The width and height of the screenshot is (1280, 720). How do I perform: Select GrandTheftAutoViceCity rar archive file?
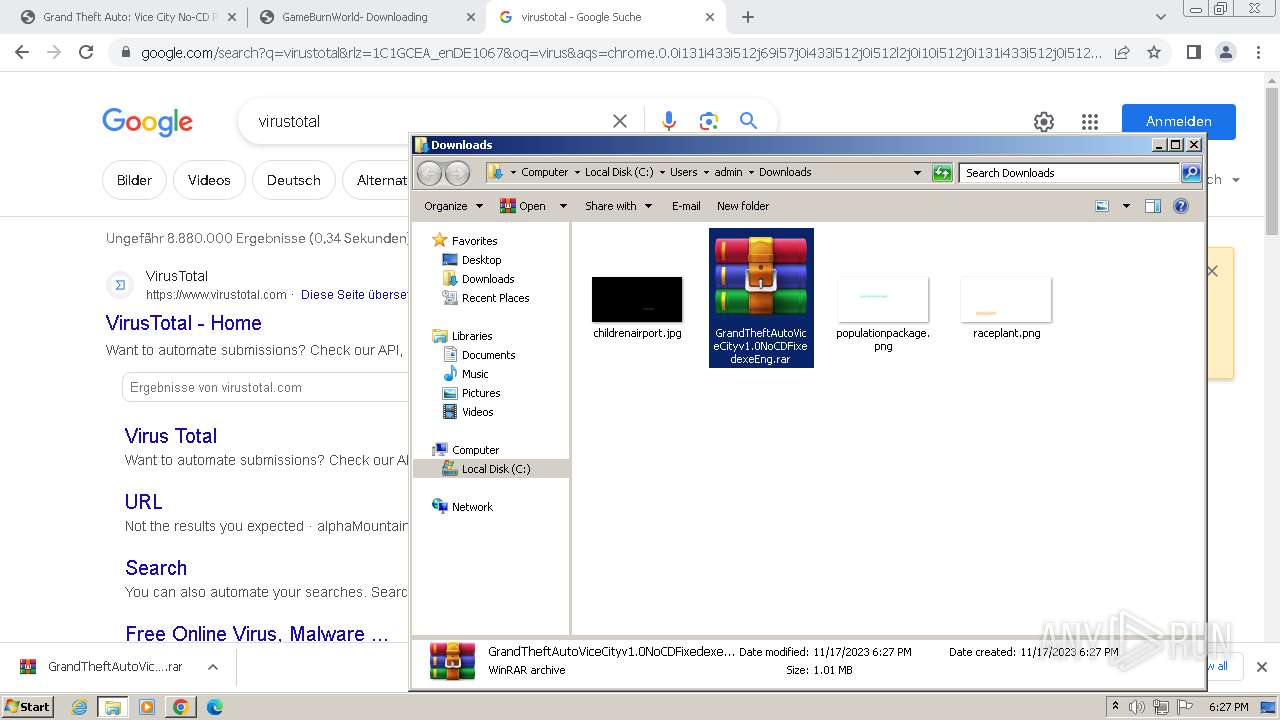[761, 298]
